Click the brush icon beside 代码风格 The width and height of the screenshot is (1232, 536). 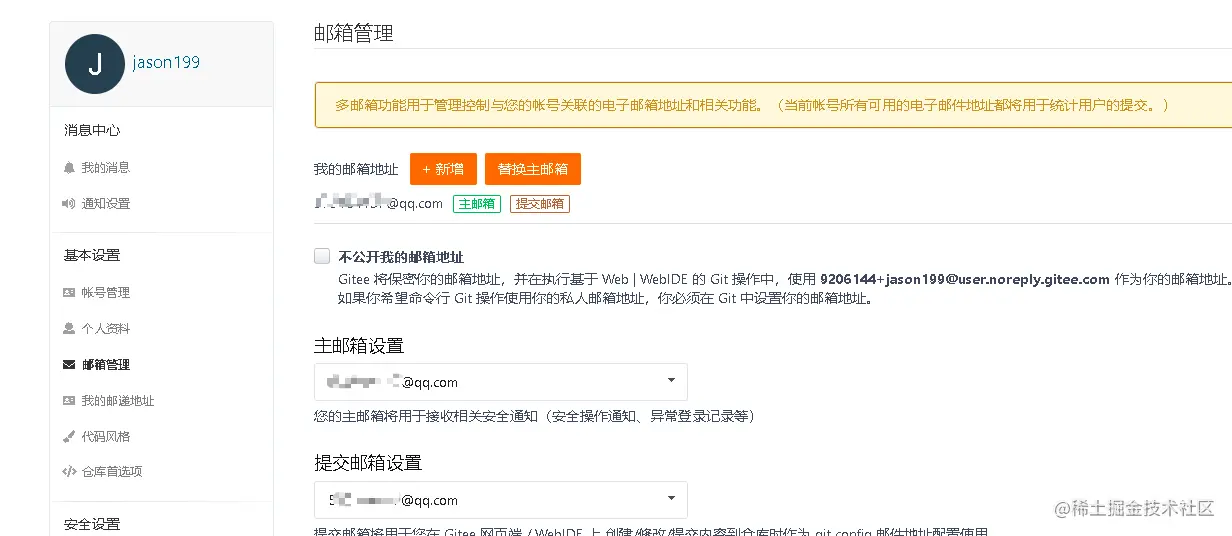[69, 437]
